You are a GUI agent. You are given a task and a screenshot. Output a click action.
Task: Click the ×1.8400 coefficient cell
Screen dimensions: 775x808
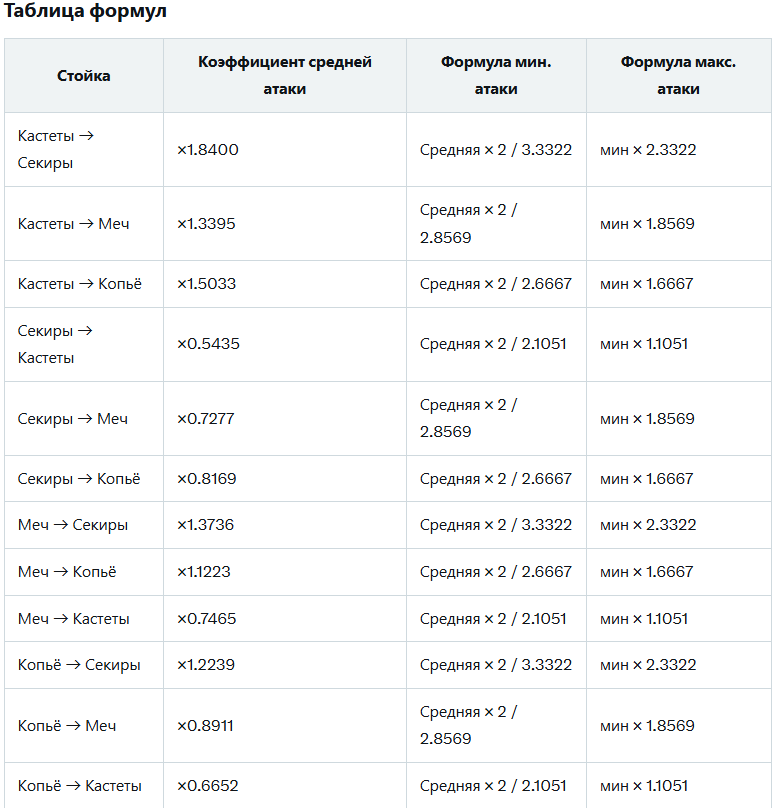click(208, 150)
